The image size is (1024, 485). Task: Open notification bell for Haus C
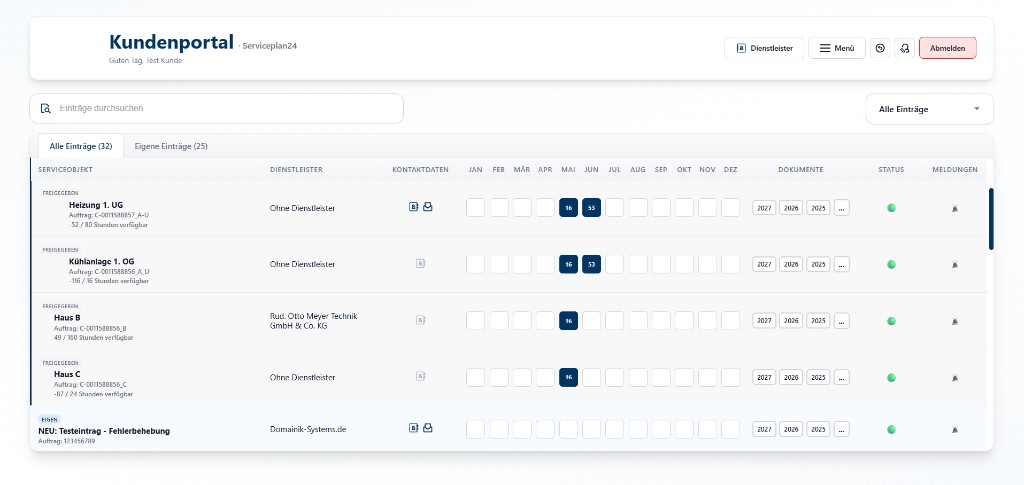click(x=955, y=377)
